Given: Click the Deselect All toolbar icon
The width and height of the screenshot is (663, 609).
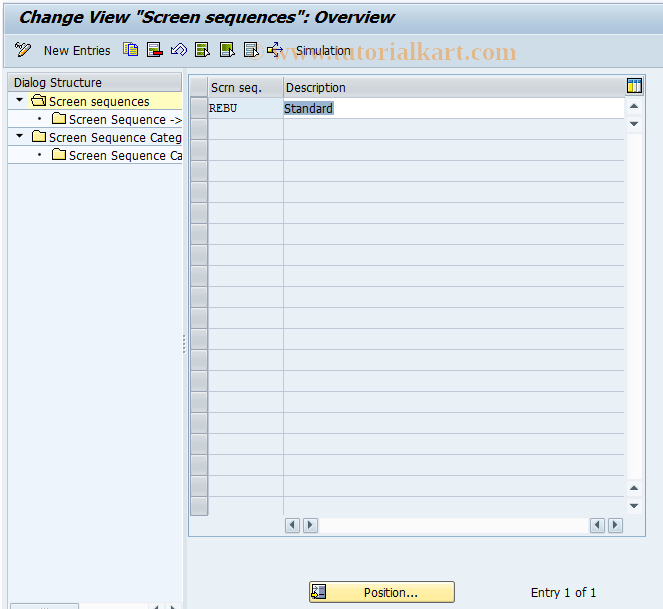Looking at the screenshot, I should [x=251, y=50].
